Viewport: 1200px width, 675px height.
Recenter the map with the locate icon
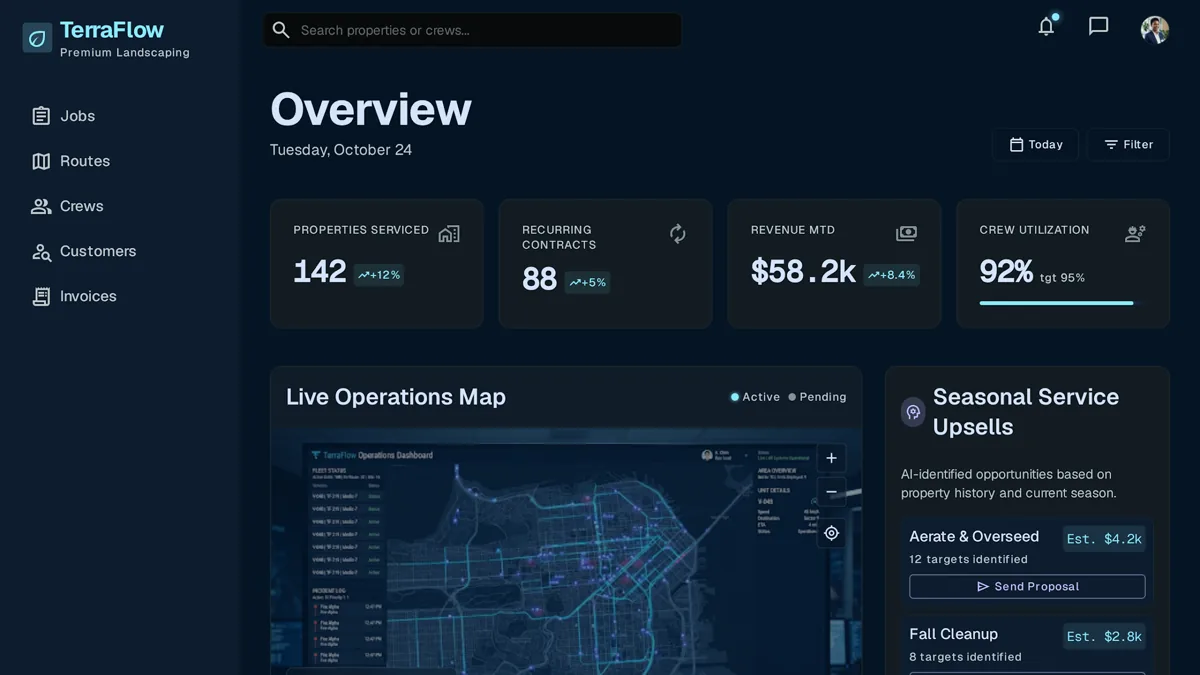pyautogui.click(x=831, y=533)
